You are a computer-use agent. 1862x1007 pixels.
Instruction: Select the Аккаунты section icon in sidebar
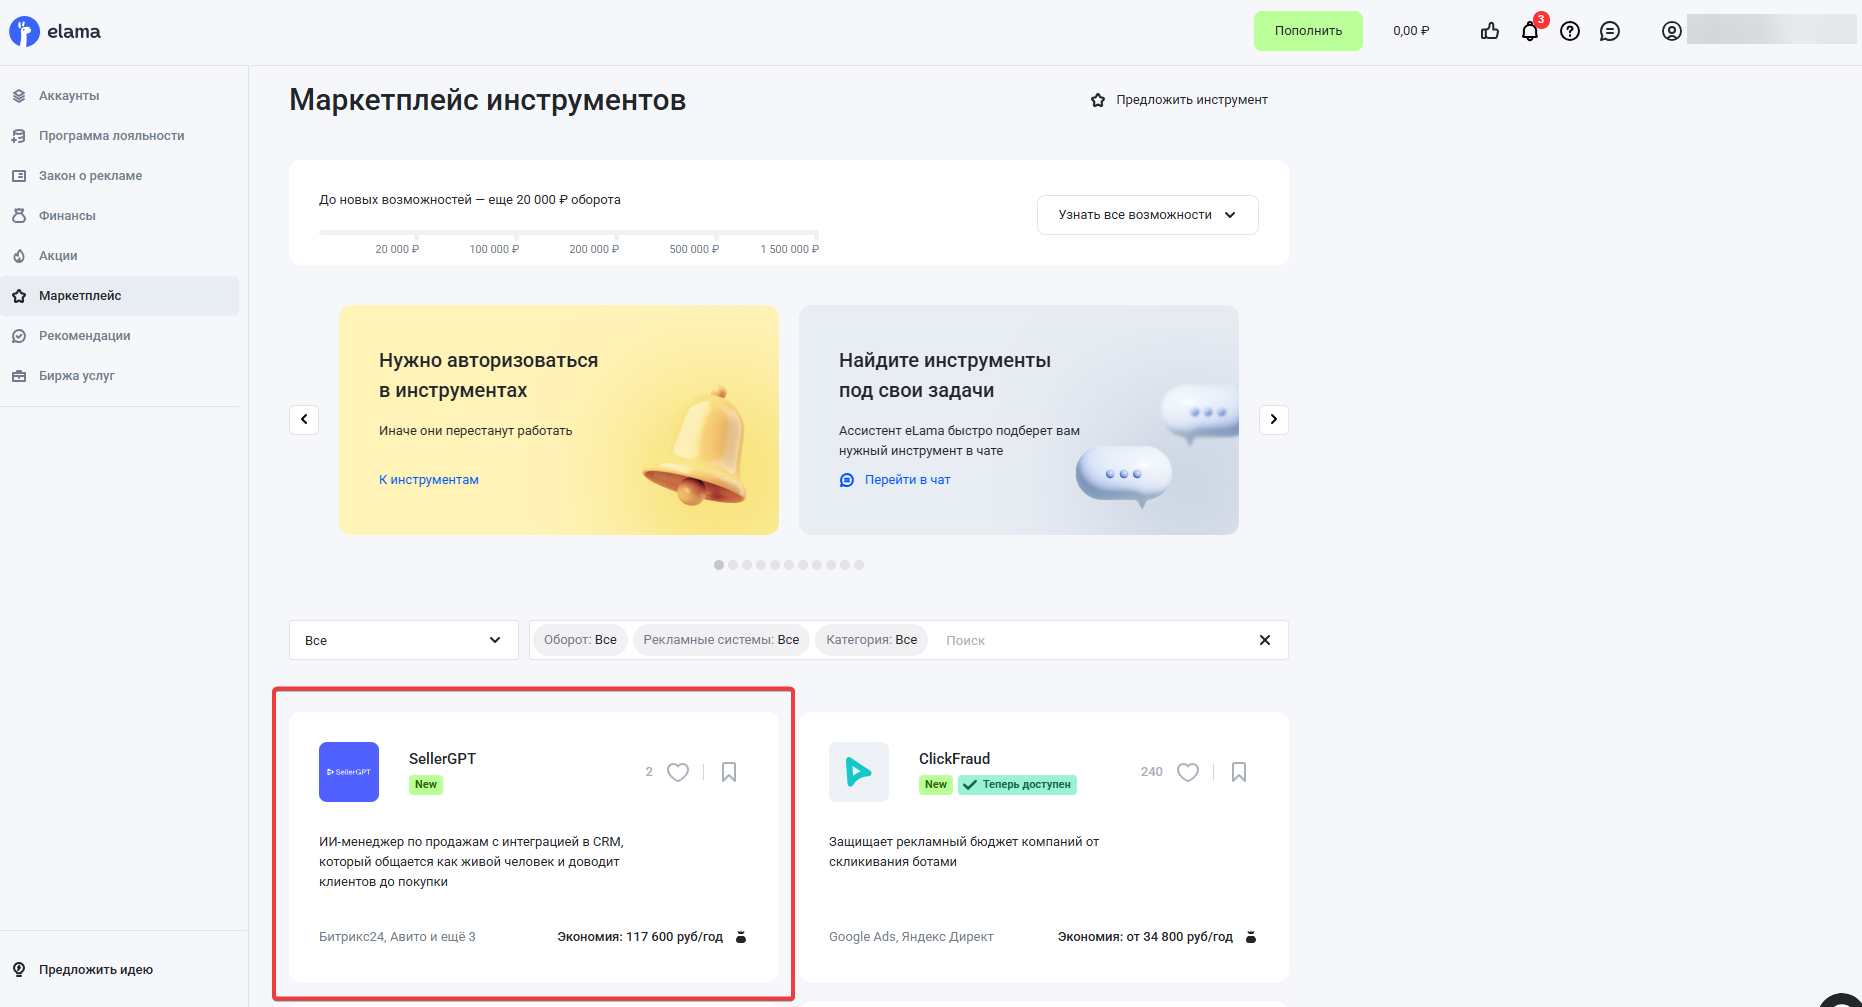pyautogui.click(x=19, y=95)
